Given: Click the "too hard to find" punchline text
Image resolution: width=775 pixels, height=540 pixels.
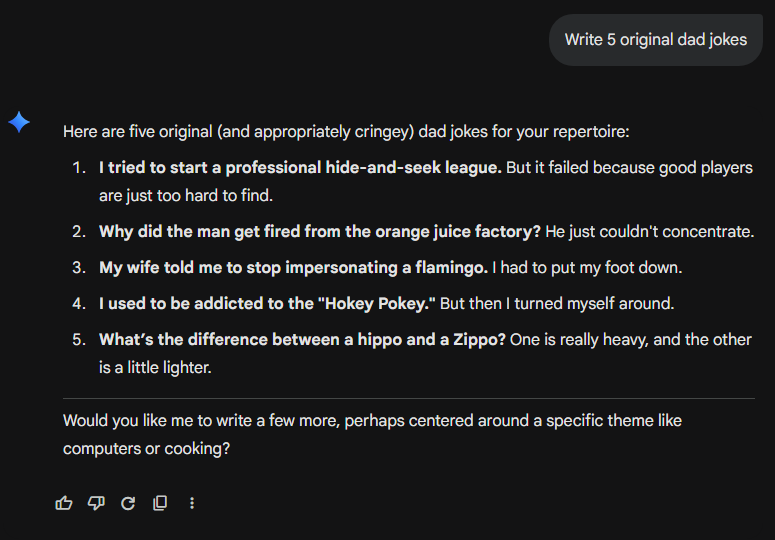Looking at the screenshot, I should click(186, 195).
